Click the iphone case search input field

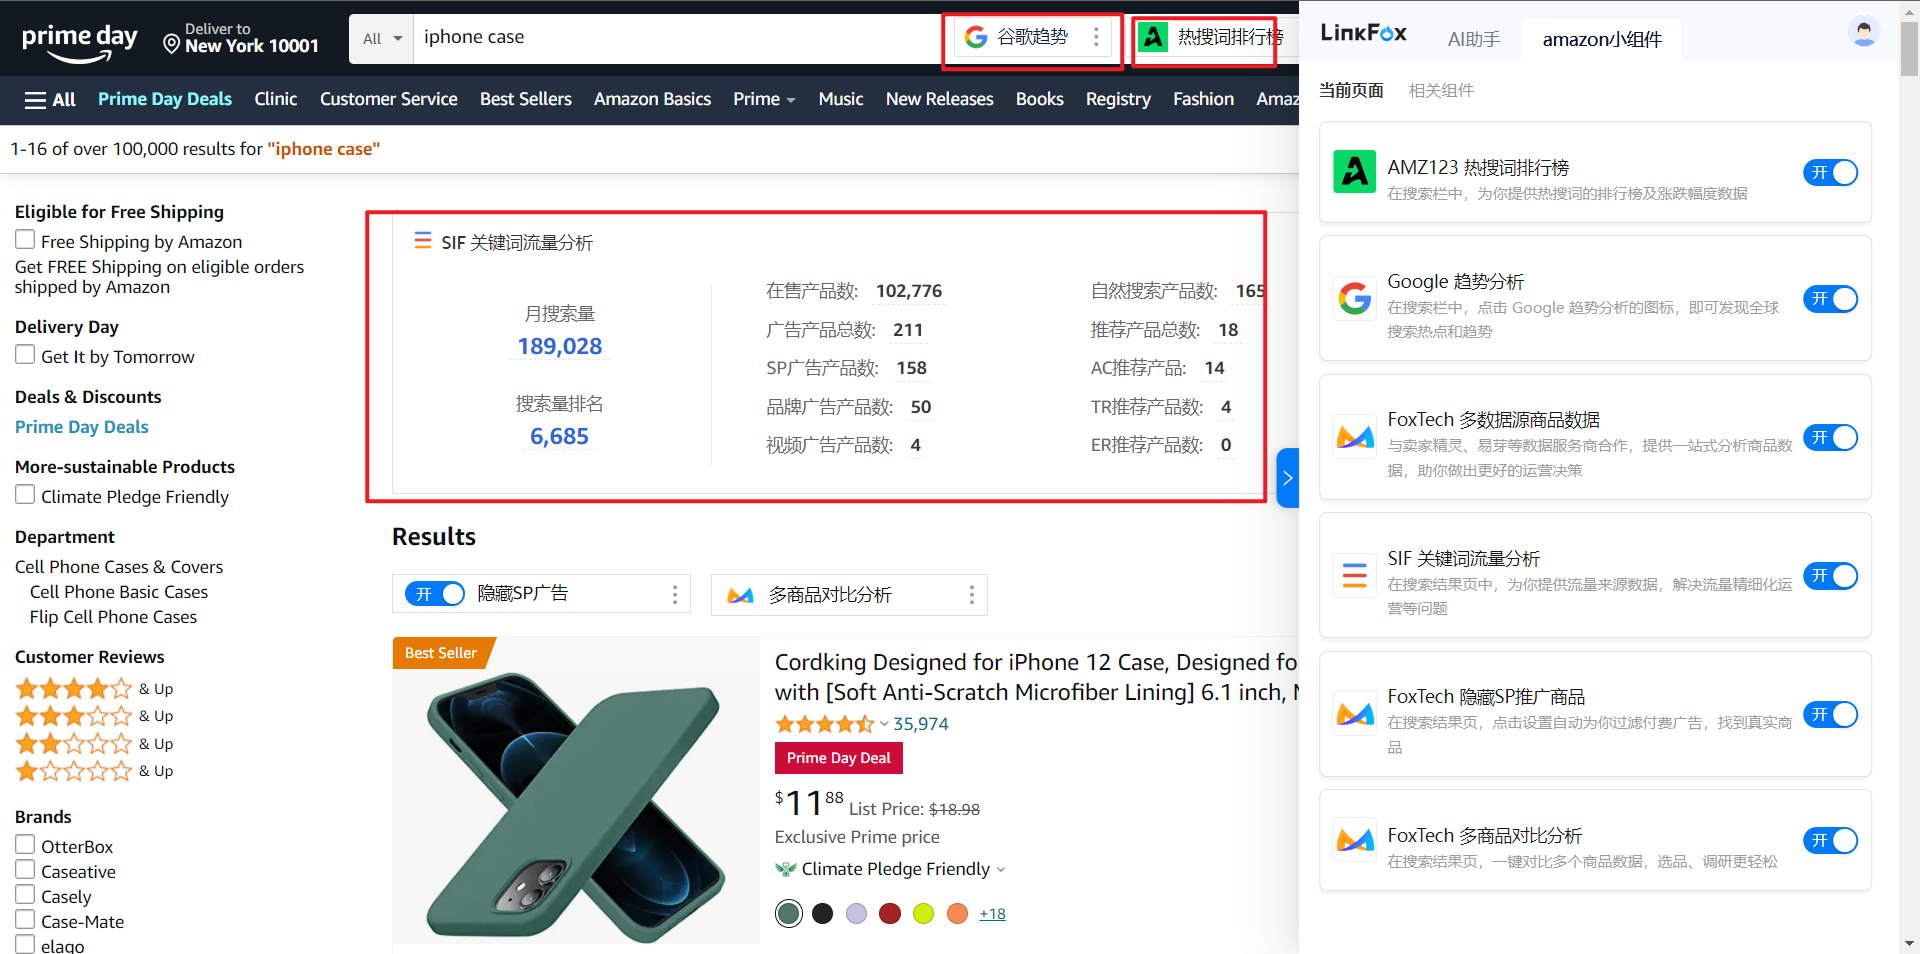point(670,38)
